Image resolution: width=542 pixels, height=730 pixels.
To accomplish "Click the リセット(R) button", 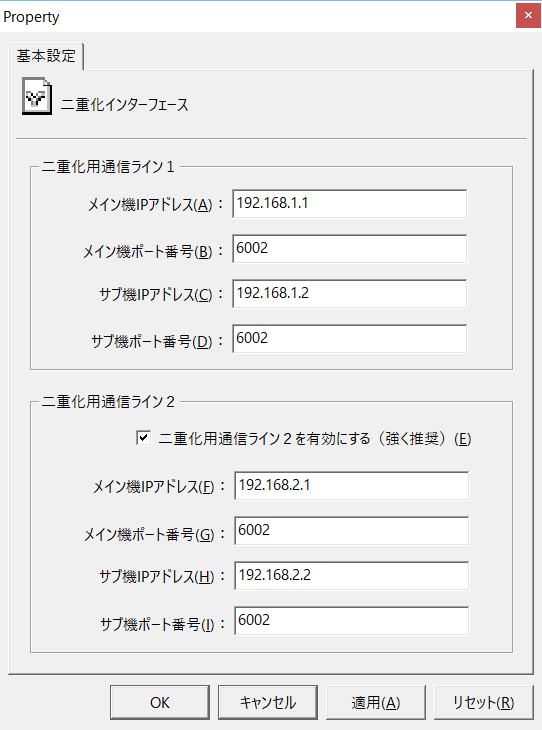I will tap(484, 702).
